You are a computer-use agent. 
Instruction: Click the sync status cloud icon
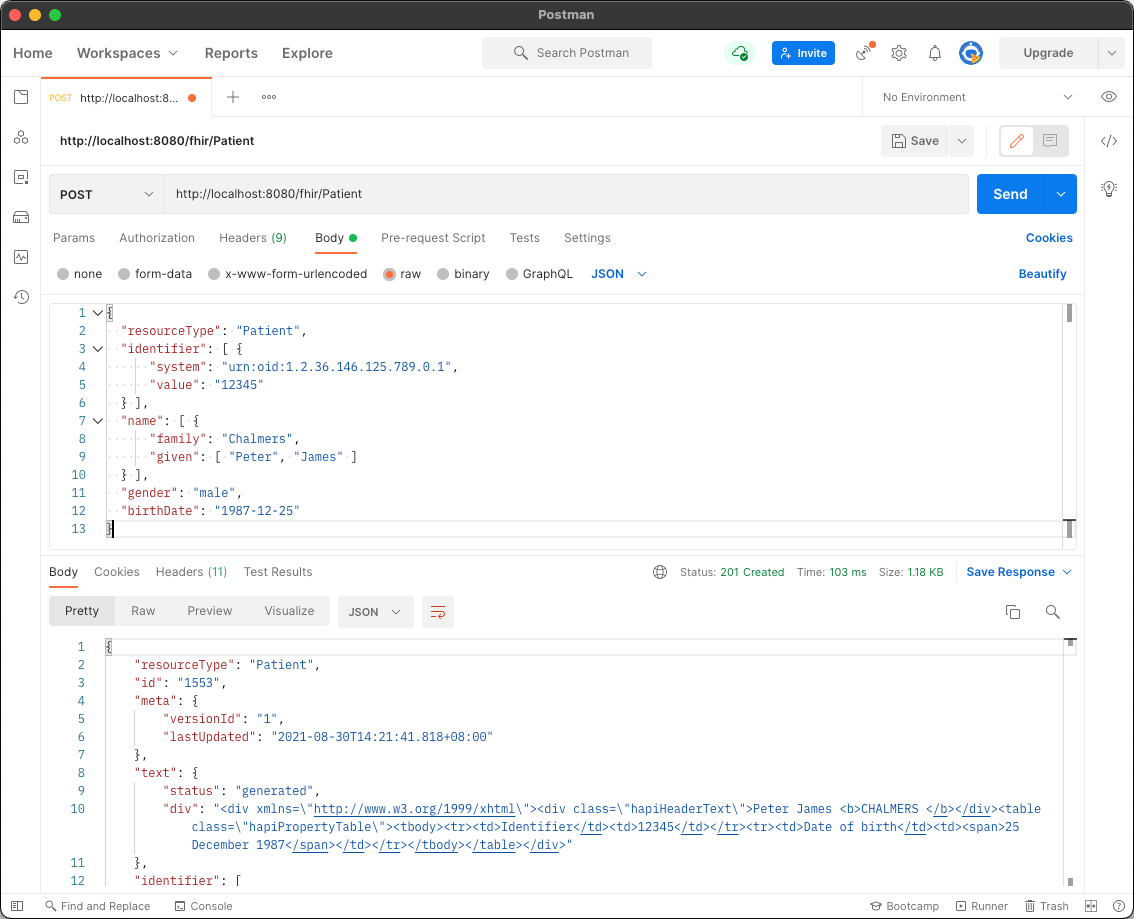[x=739, y=53]
